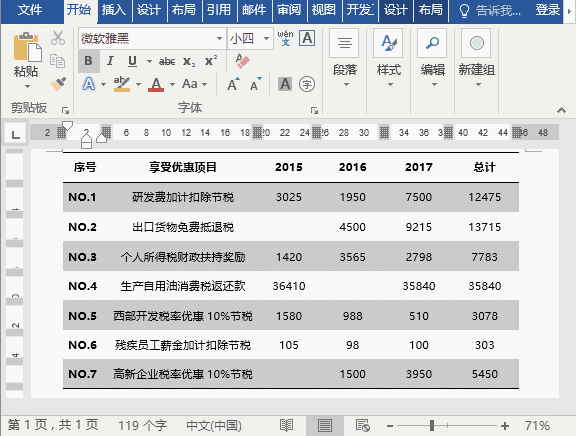Toggle subscript formatting
The height and width of the screenshot is (436, 576).
click(x=189, y=61)
